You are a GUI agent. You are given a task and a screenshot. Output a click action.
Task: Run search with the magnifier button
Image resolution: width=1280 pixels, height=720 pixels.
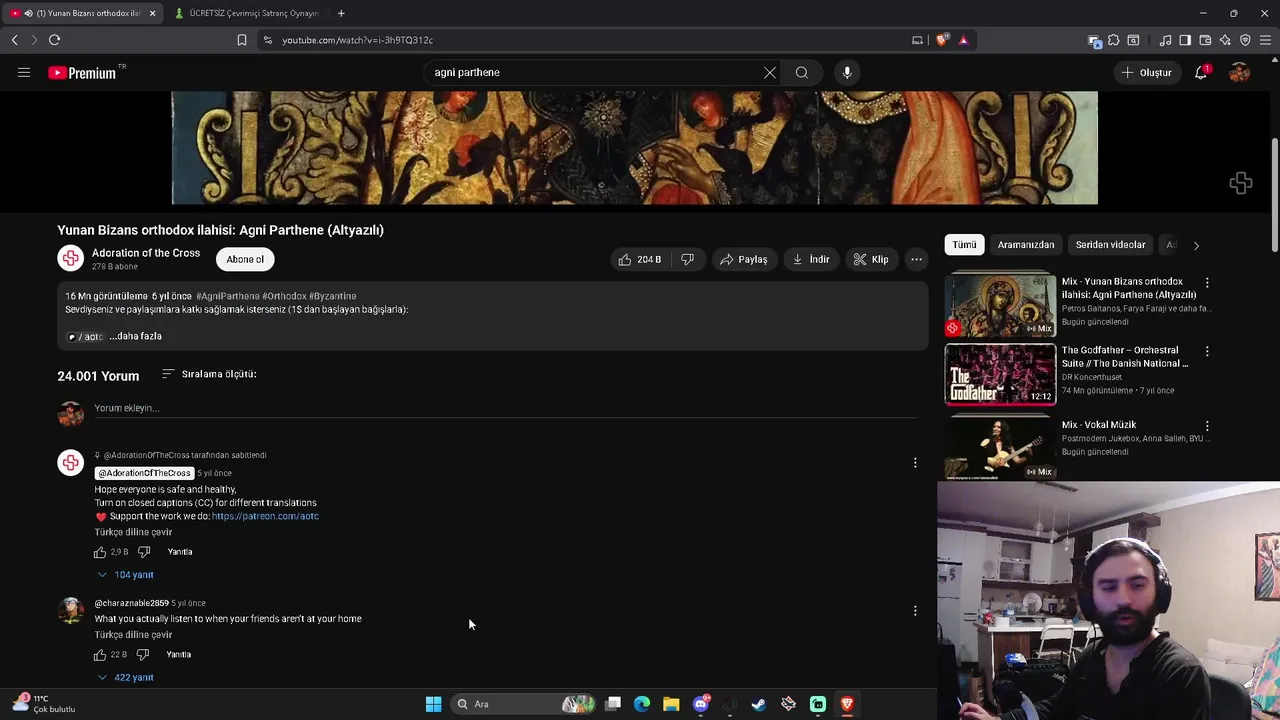click(x=802, y=72)
